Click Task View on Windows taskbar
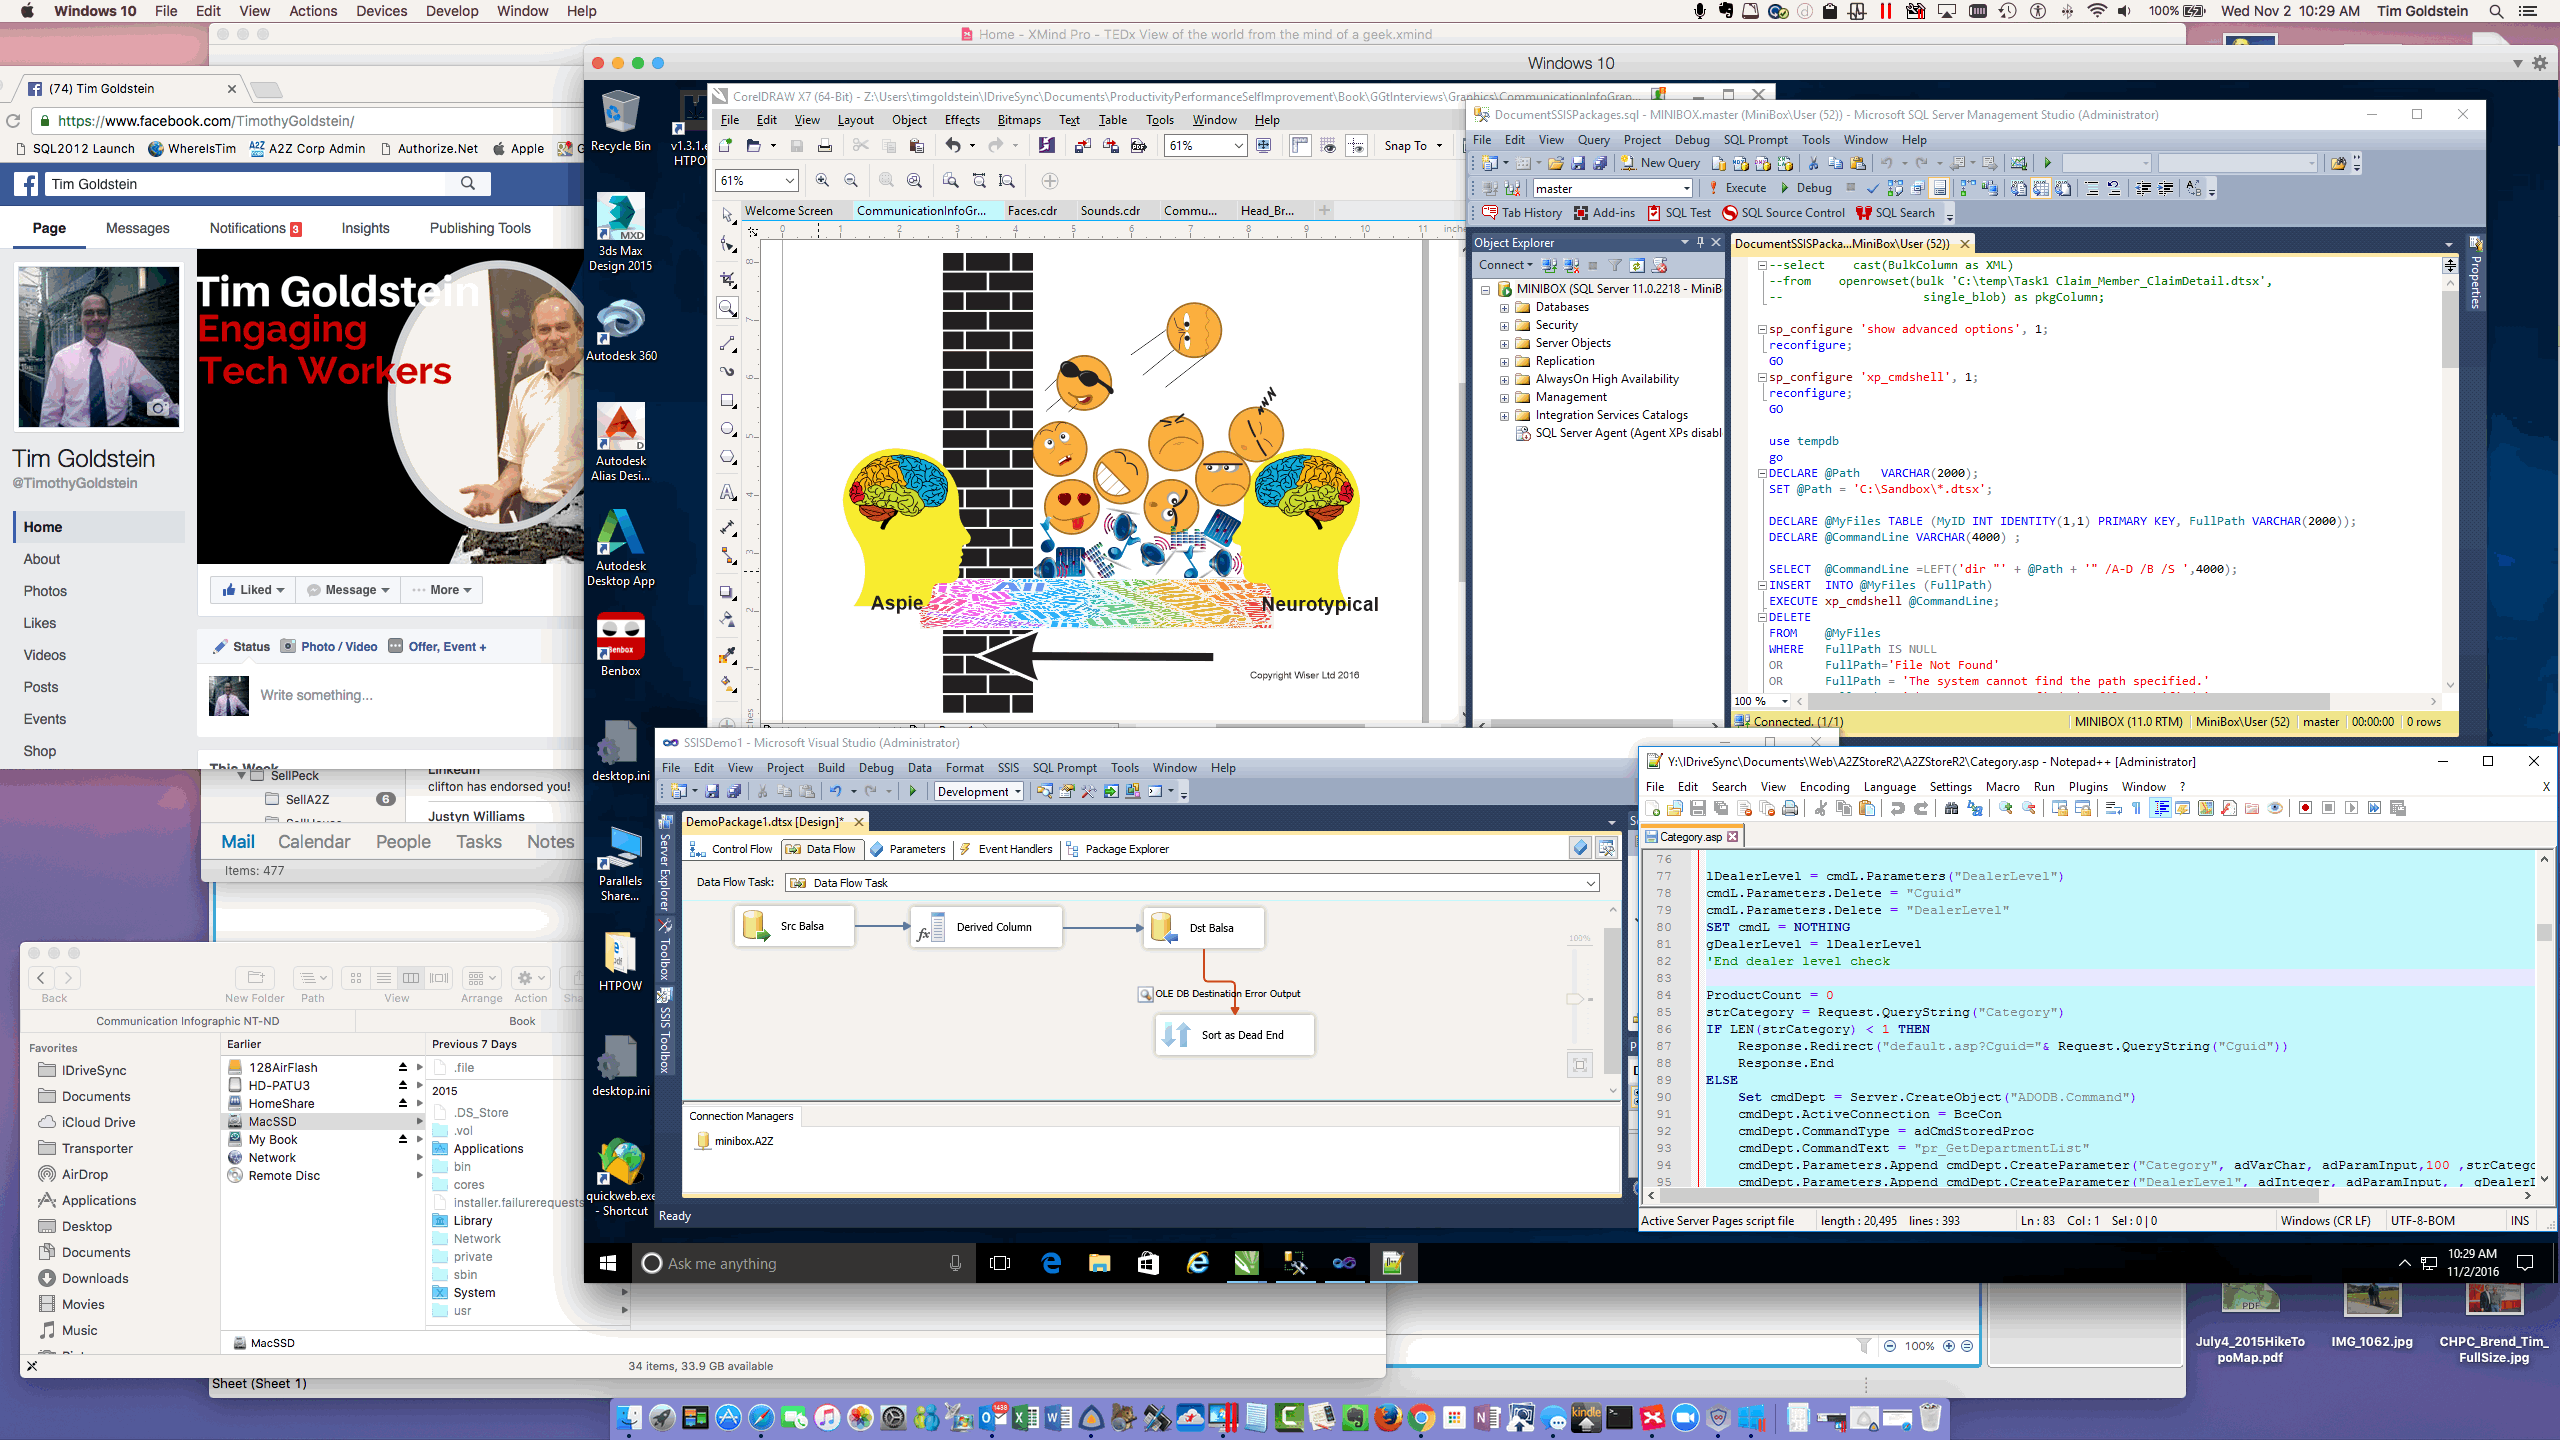The height and width of the screenshot is (1440, 2560). pos(1000,1263)
